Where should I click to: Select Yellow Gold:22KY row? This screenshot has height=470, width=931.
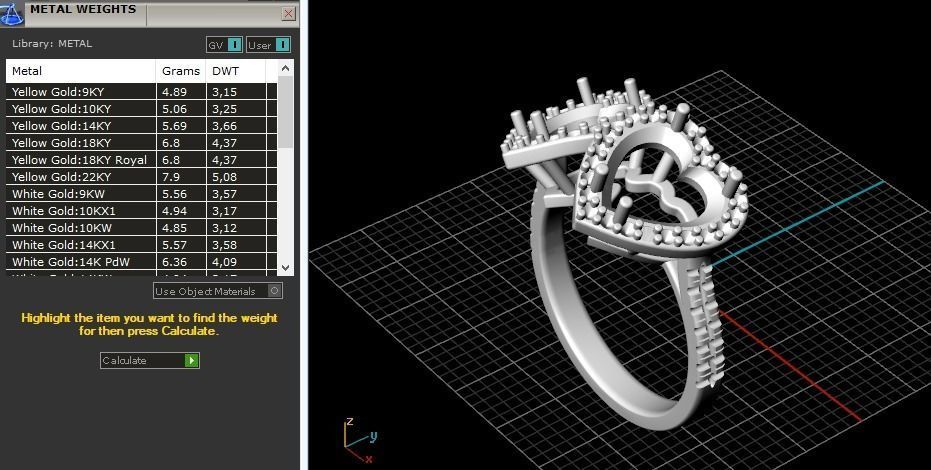(141, 177)
